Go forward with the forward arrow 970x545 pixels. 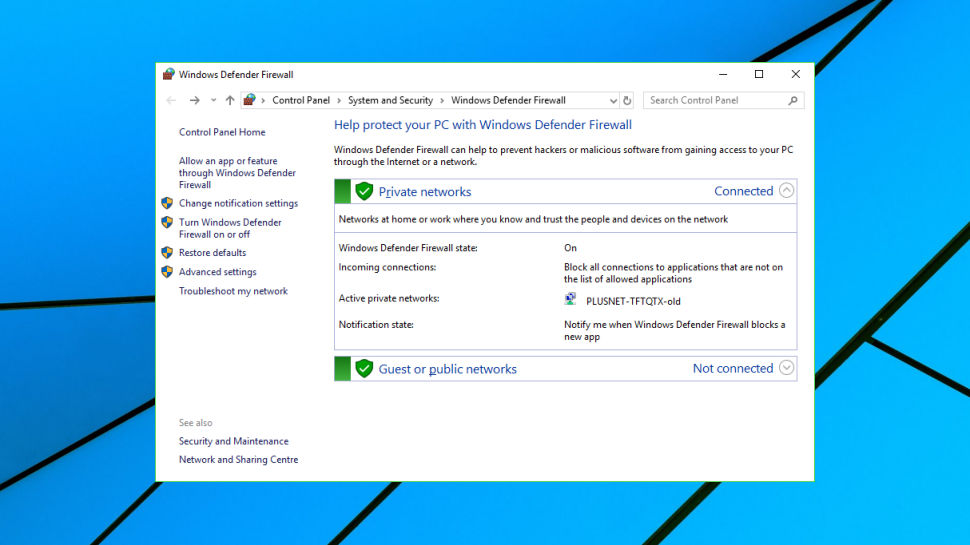pos(194,100)
